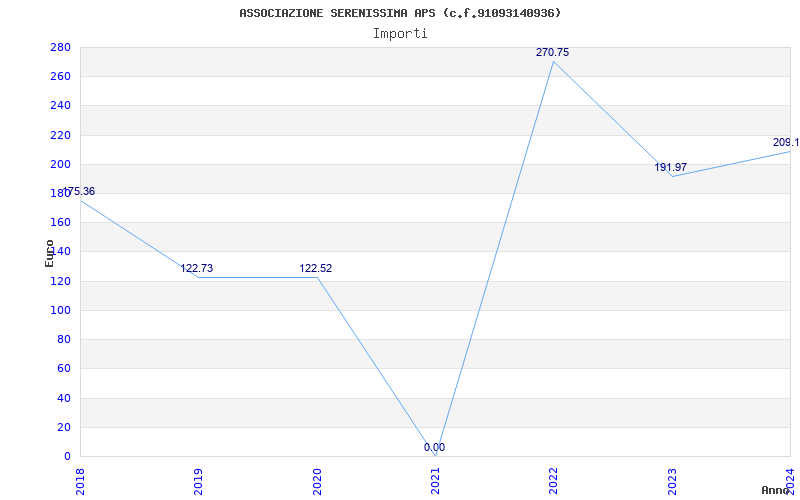Image resolution: width=800 pixels, height=500 pixels.
Task: Click the 100 y-axis tick label
Action: 60,311
